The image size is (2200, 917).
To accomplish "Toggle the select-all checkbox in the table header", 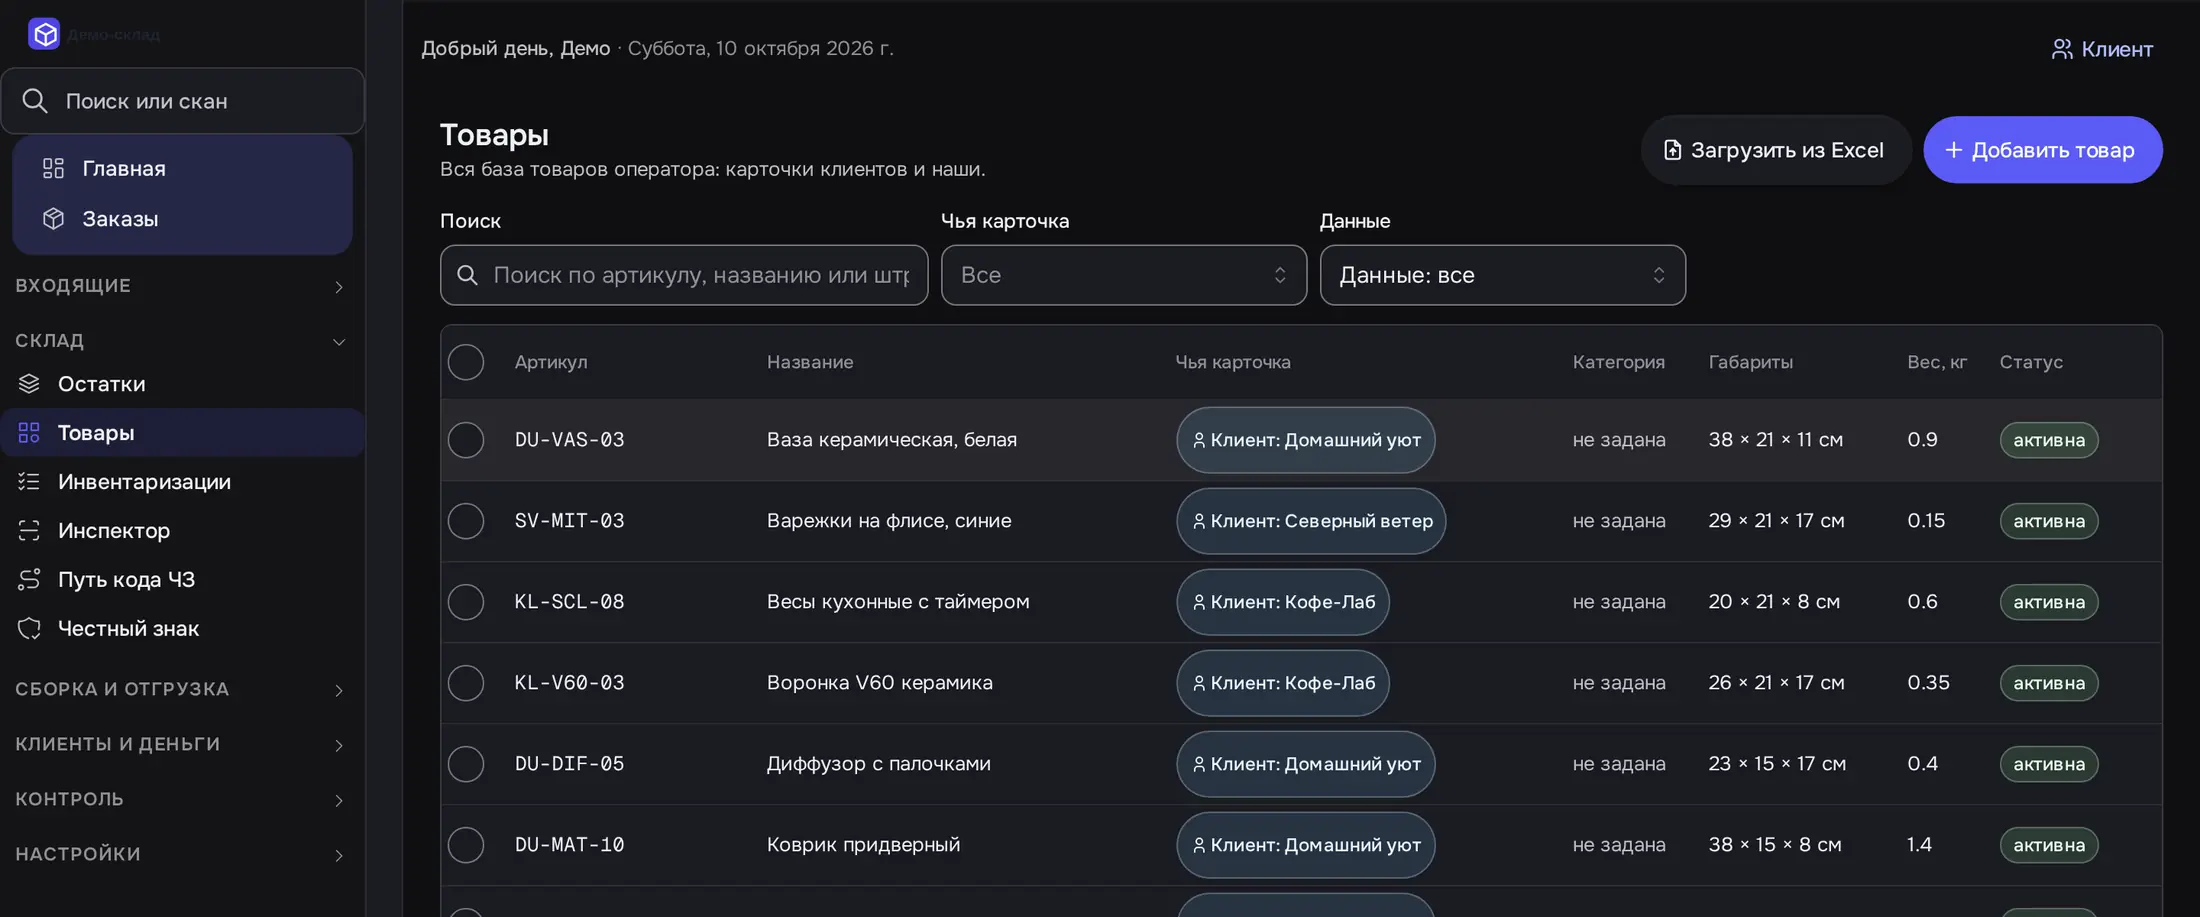I will pos(466,362).
